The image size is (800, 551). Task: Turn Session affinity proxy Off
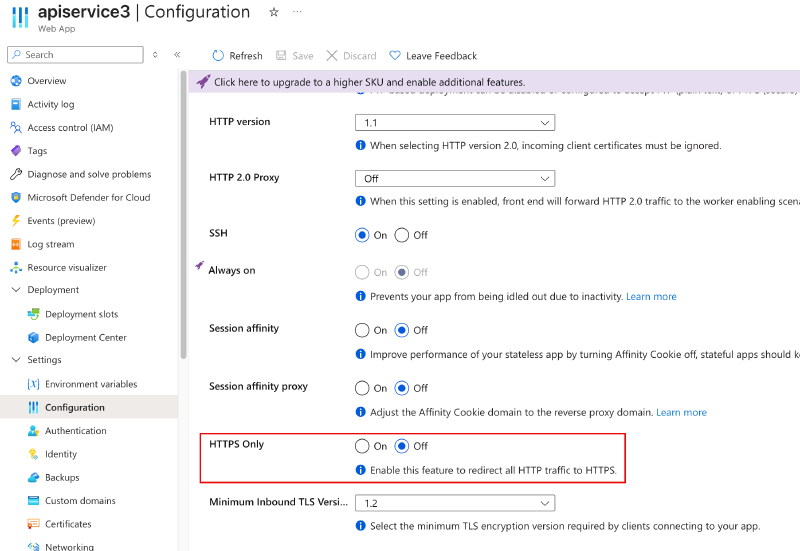(x=402, y=388)
